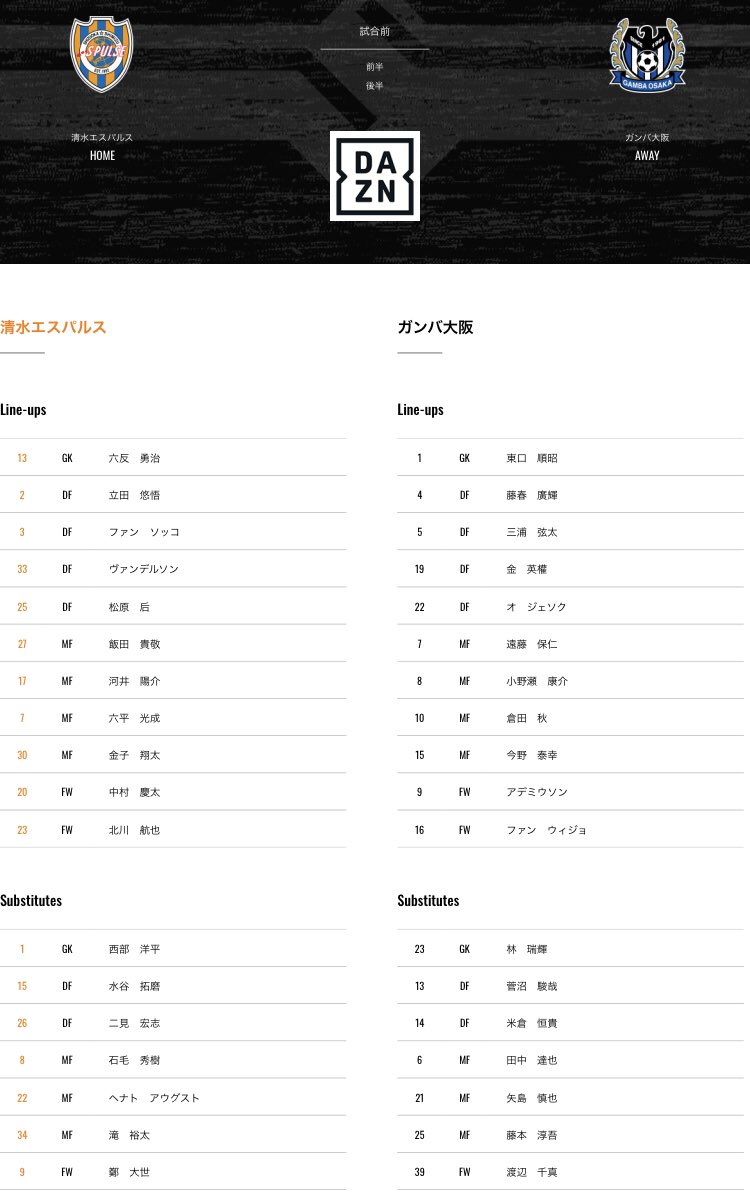Click midfielder 金子 翔太
The height and width of the screenshot is (1194, 750).
pyautogui.click(x=134, y=755)
